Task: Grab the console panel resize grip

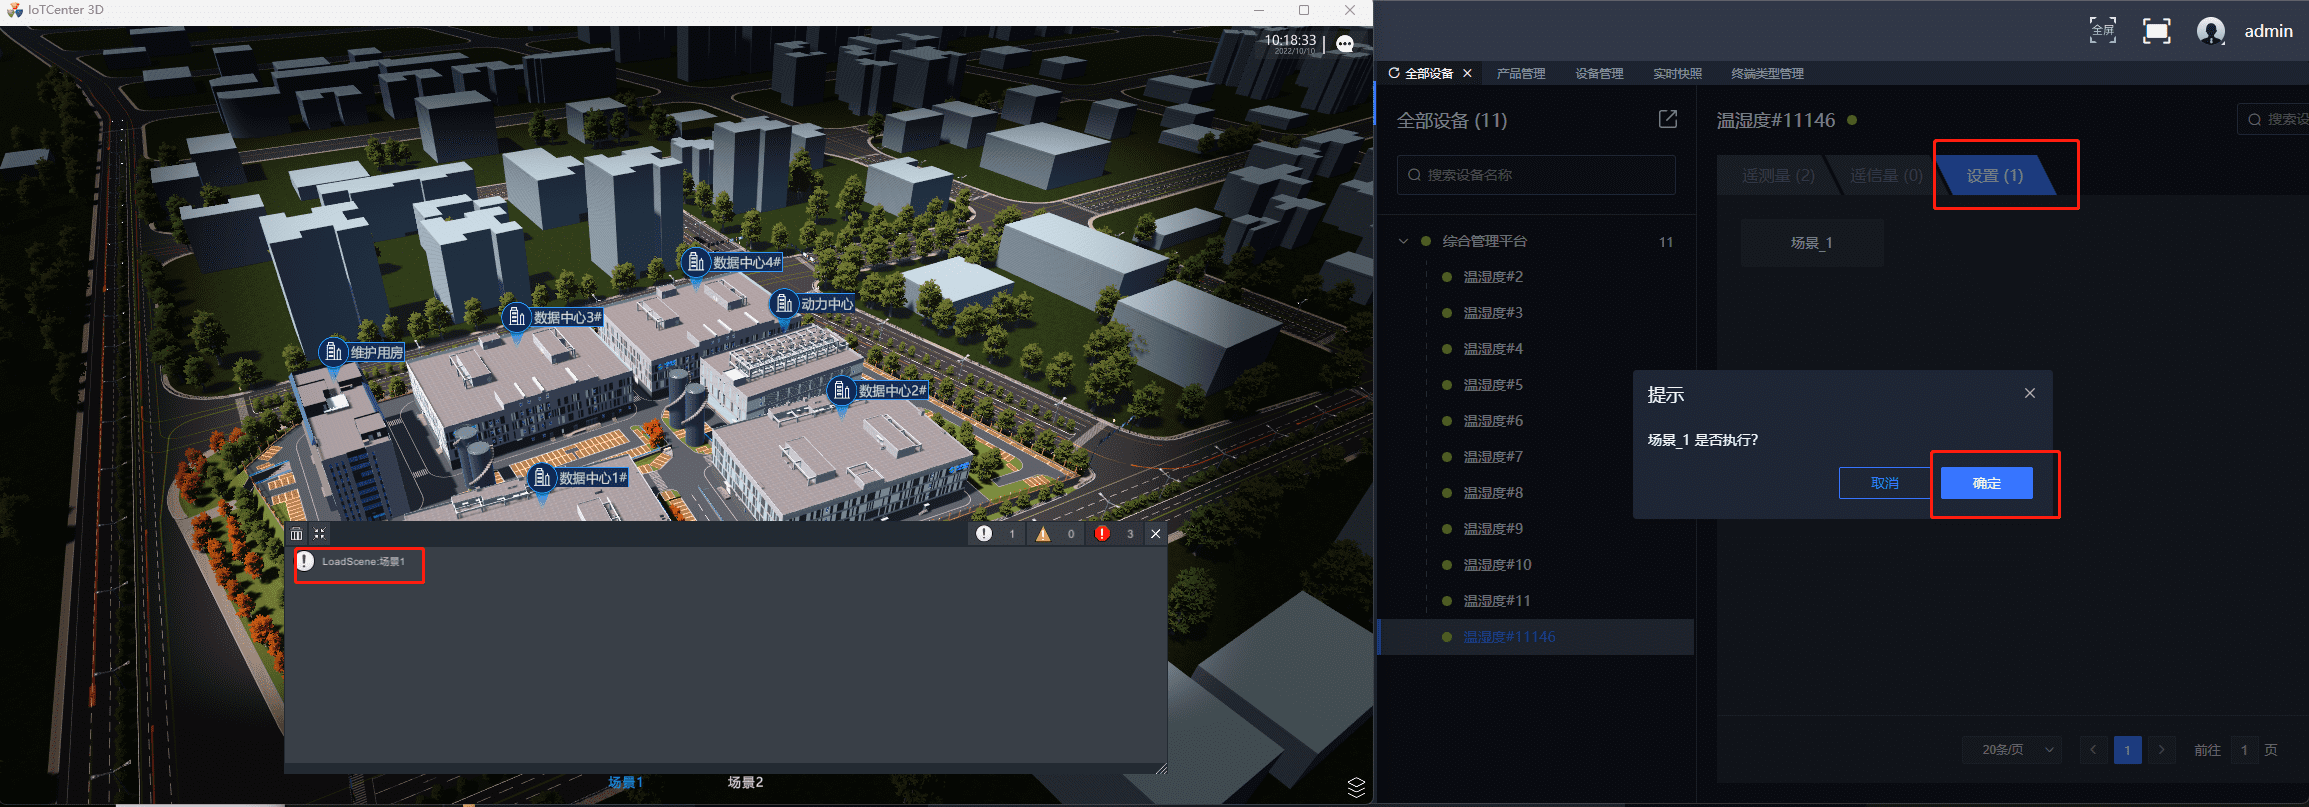Action: pos(1161,768)
